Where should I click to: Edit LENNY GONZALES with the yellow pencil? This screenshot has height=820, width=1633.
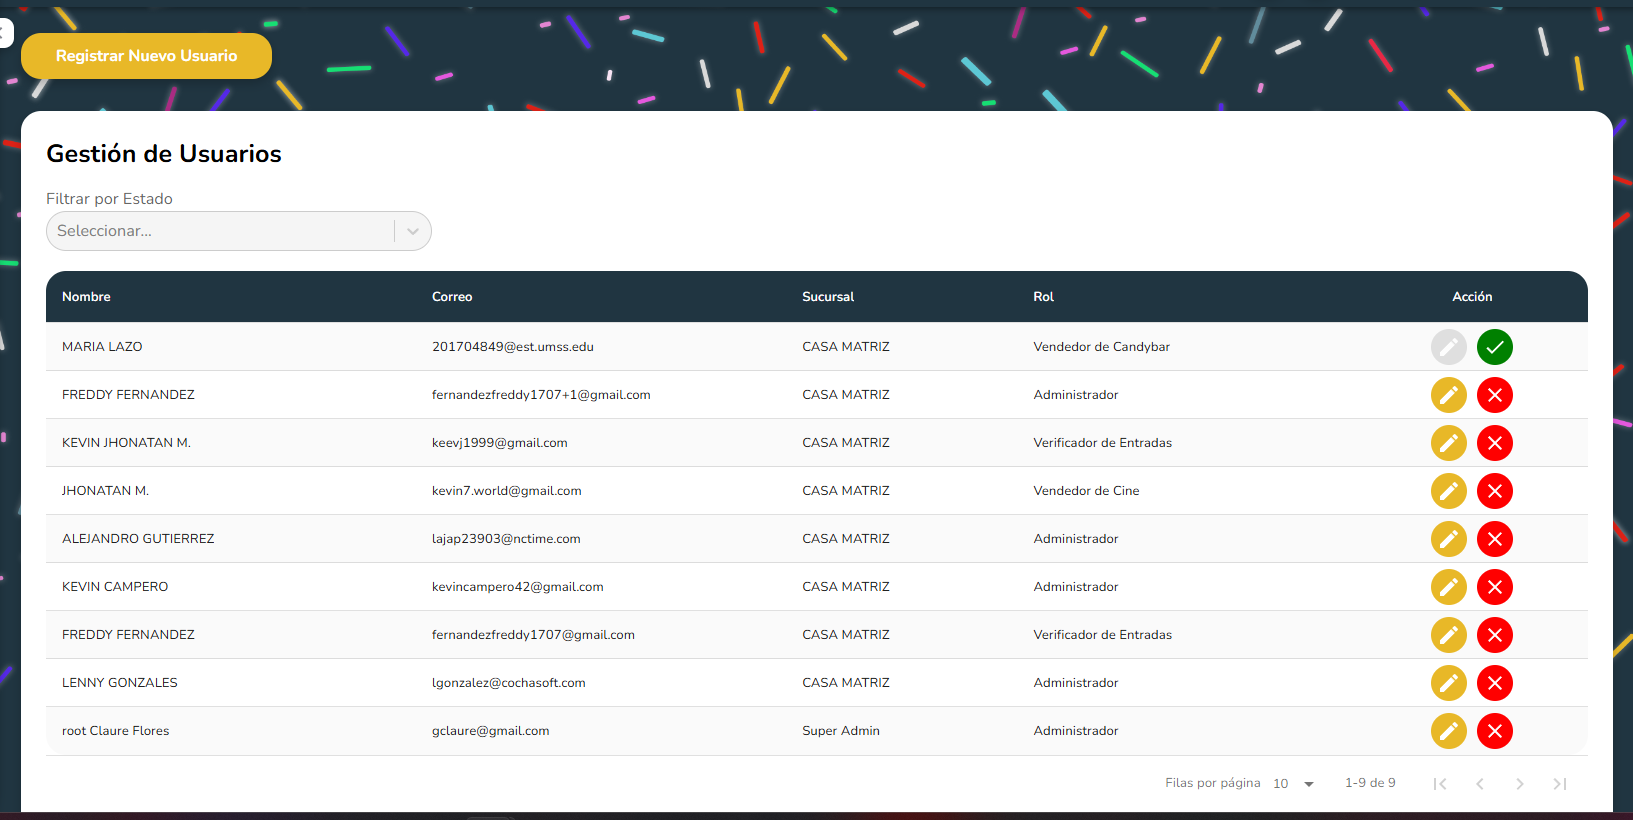1448,683
